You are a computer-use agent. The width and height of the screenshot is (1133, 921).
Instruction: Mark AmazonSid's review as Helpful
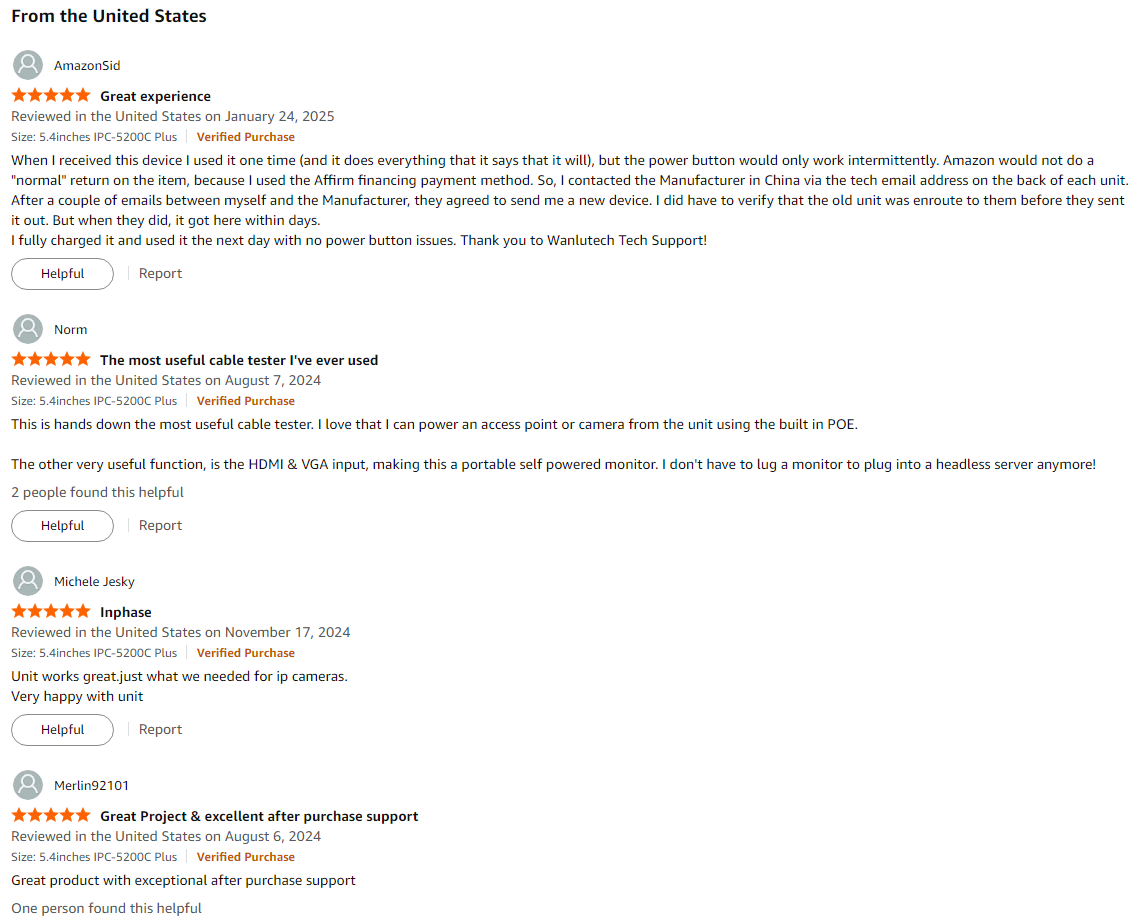[x=62, y=274]
